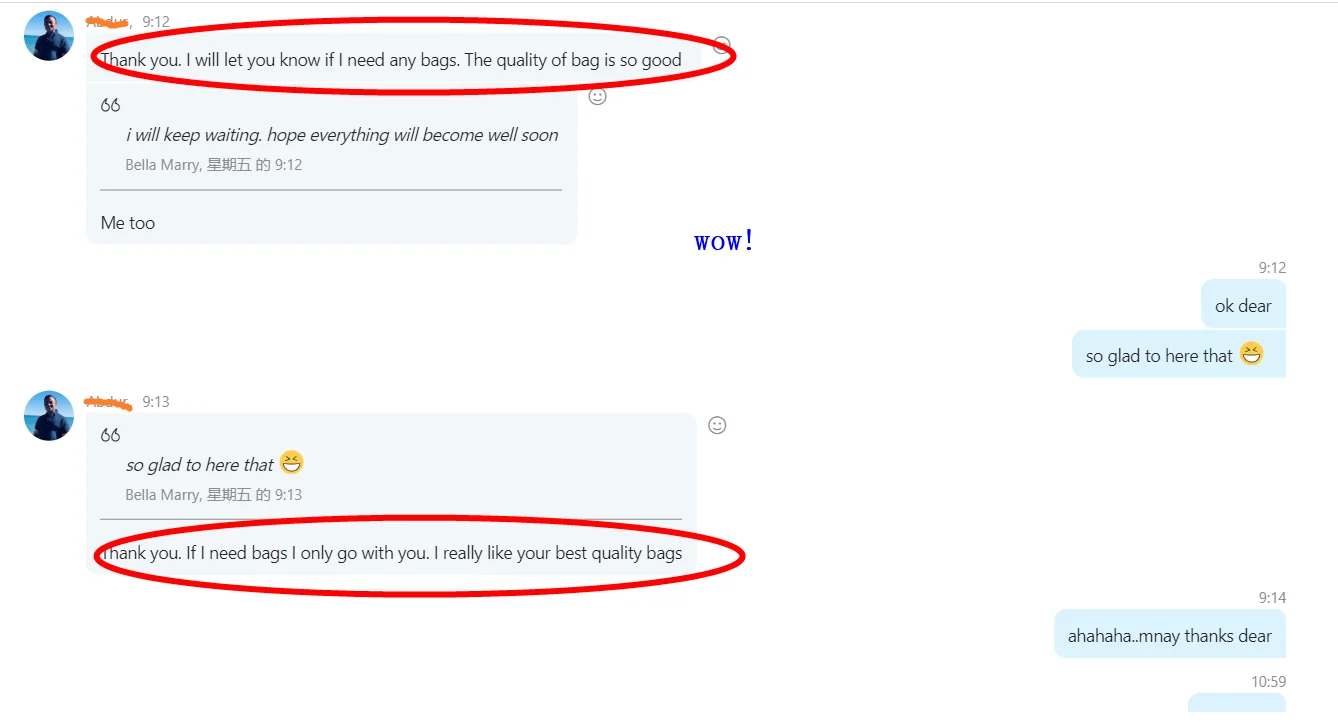Select the 'Me too' reply text

pos(128,223)
